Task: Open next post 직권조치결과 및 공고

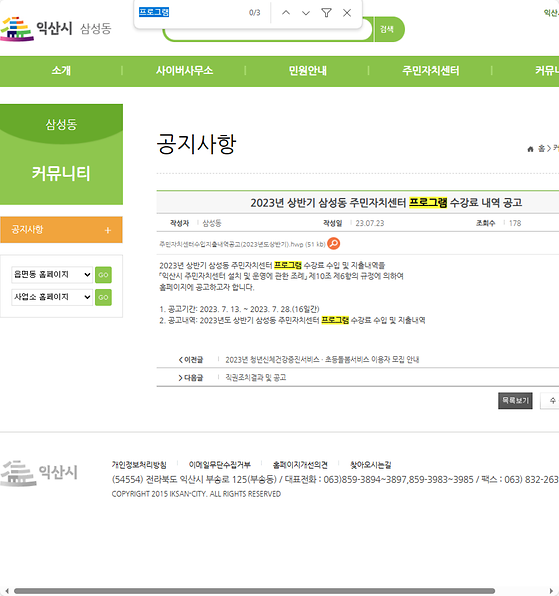Action: tap(255, 377)
